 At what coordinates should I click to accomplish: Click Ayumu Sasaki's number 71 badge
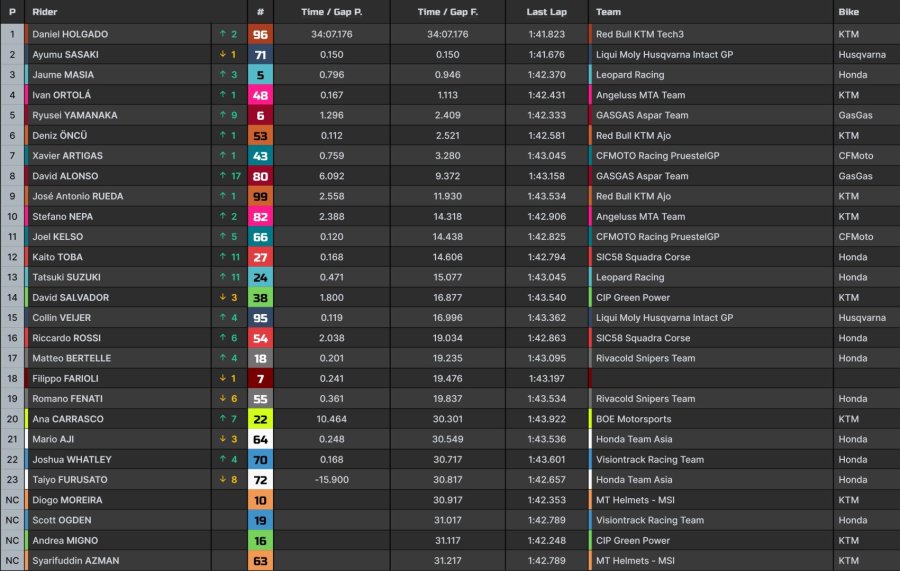pyautogui.click(x=260, y=55)
